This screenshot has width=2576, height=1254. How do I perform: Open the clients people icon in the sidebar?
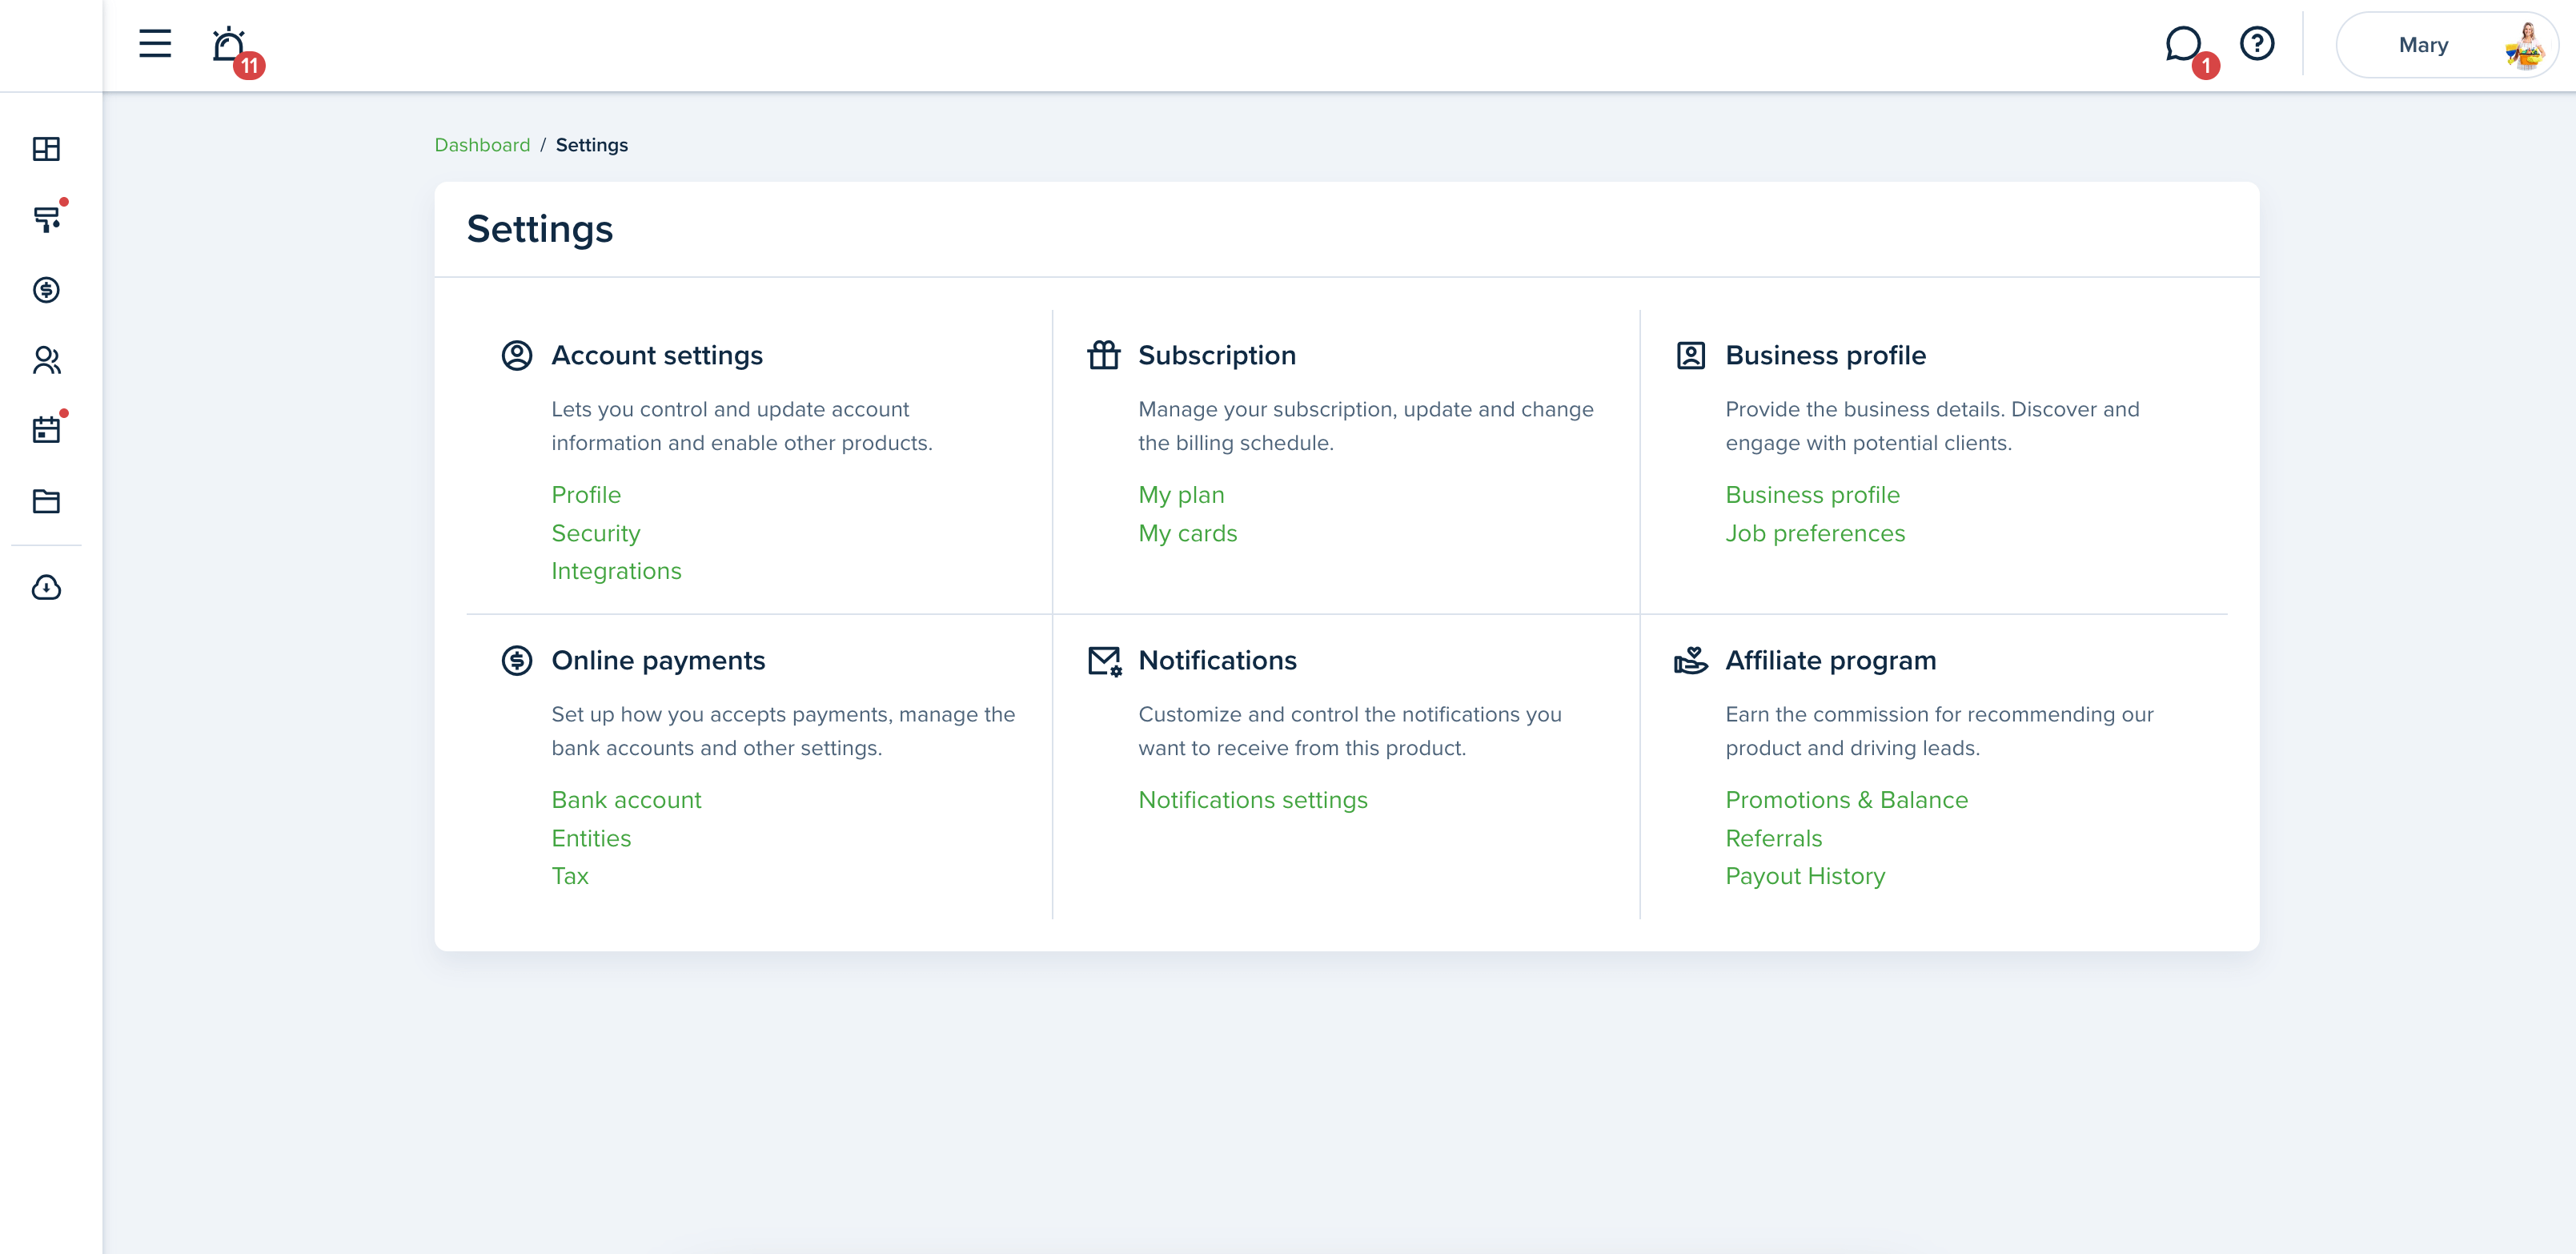coord(46,360)
